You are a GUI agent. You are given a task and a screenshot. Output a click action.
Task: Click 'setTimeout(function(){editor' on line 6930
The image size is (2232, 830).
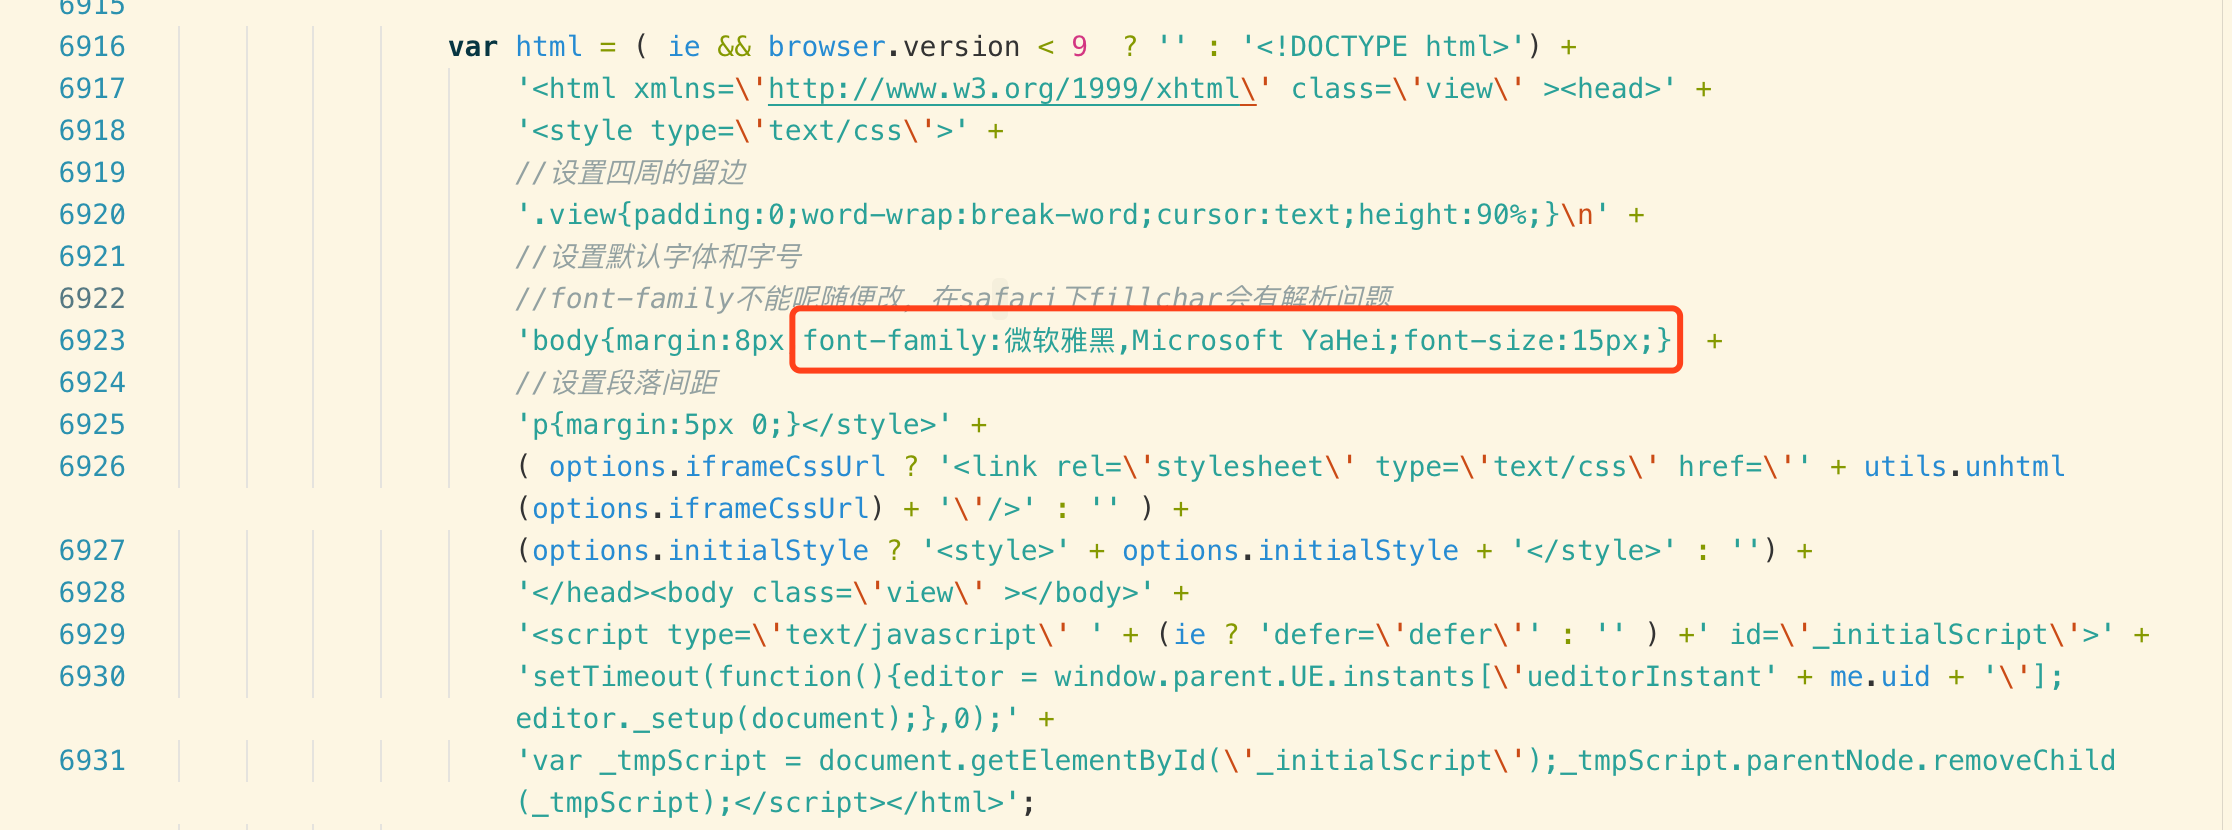tap(768, 677)
